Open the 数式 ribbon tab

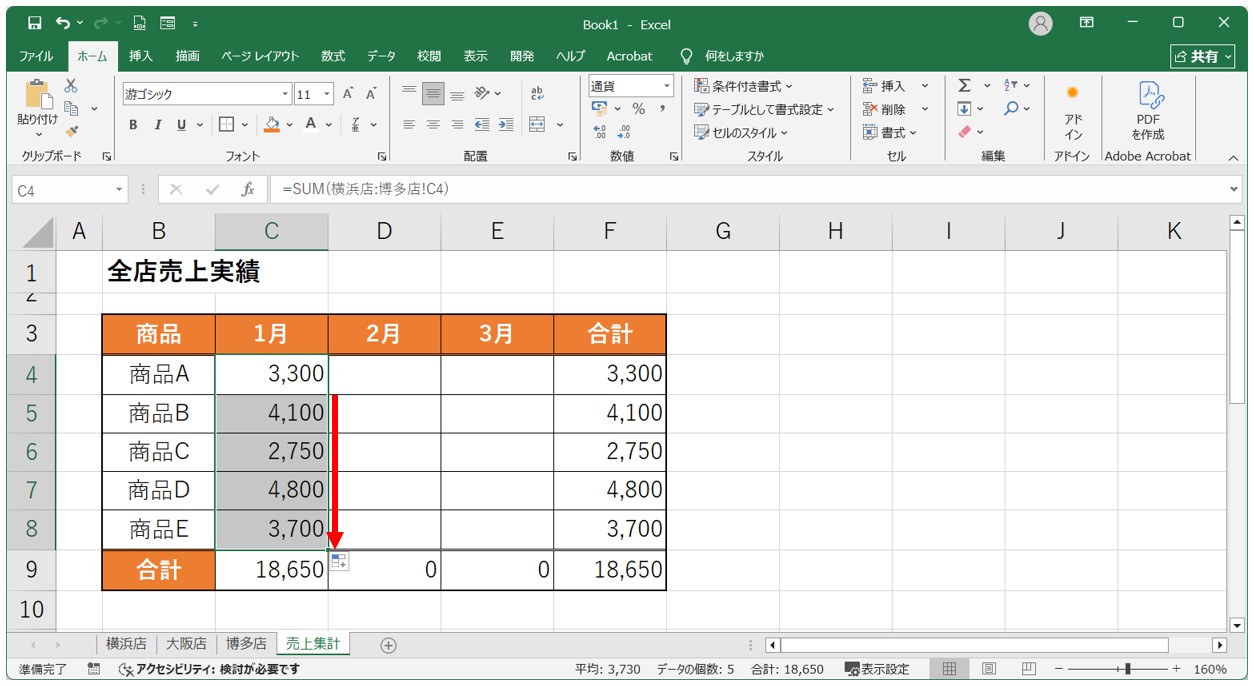point(333,56)
